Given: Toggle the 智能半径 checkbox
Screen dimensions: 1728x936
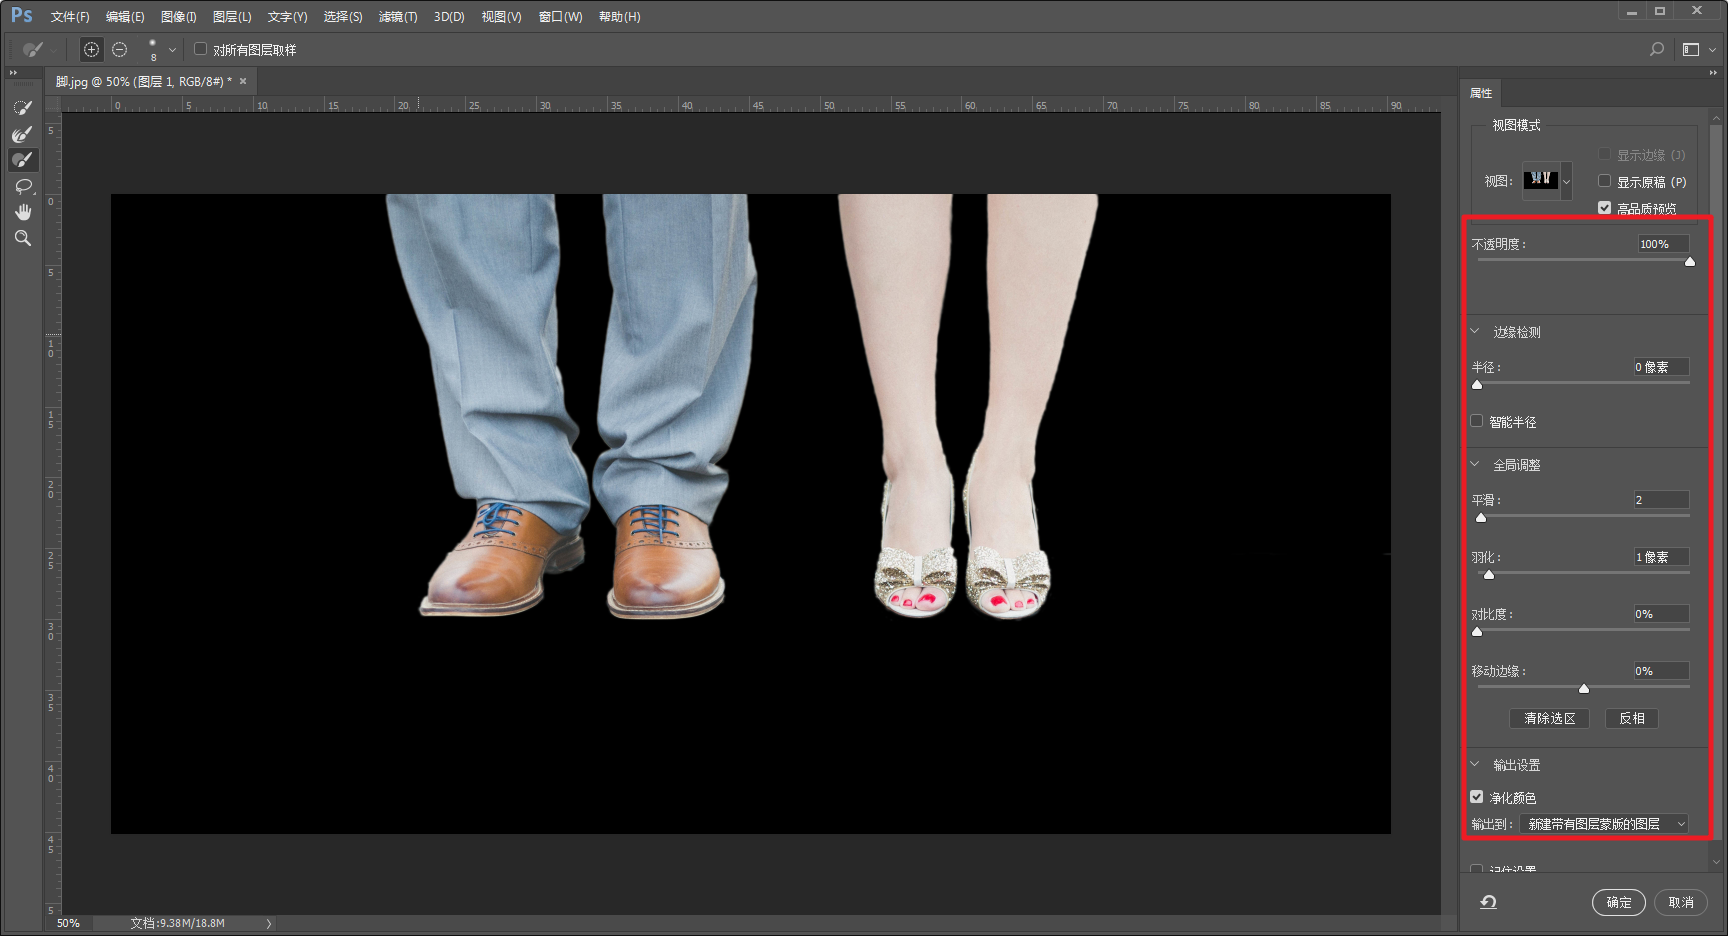Looking at the screenshot, I should pos(1477,421).
